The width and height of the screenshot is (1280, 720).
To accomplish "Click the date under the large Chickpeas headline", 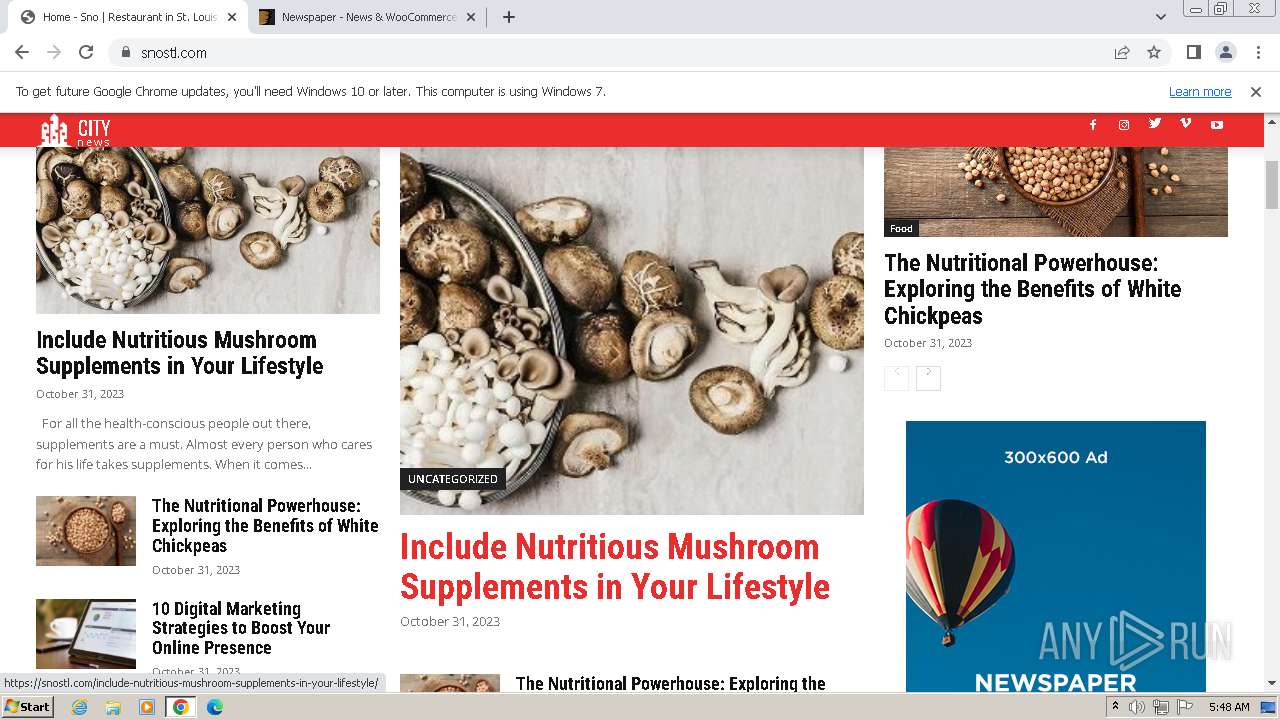I will click(x=928, y=343).
